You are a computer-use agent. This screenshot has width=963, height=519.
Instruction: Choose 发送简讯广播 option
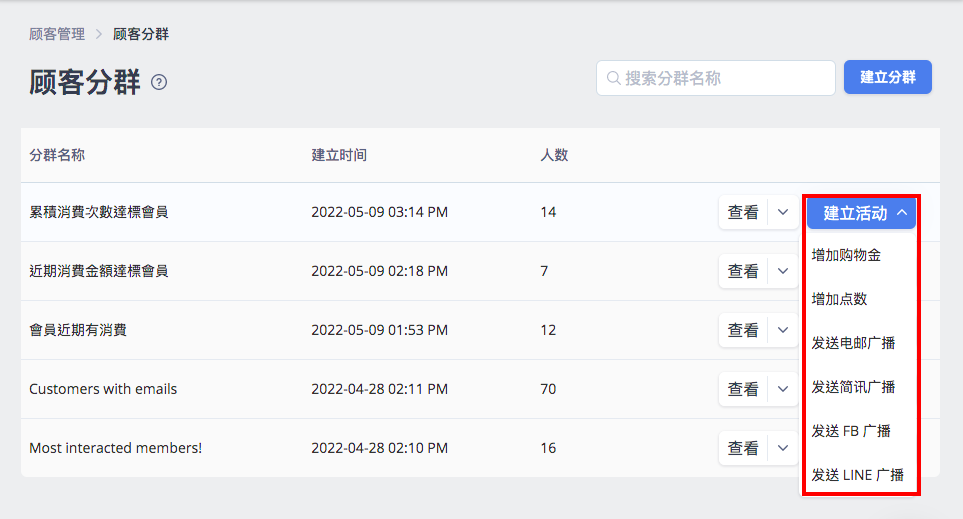click(x=853, y=387)
